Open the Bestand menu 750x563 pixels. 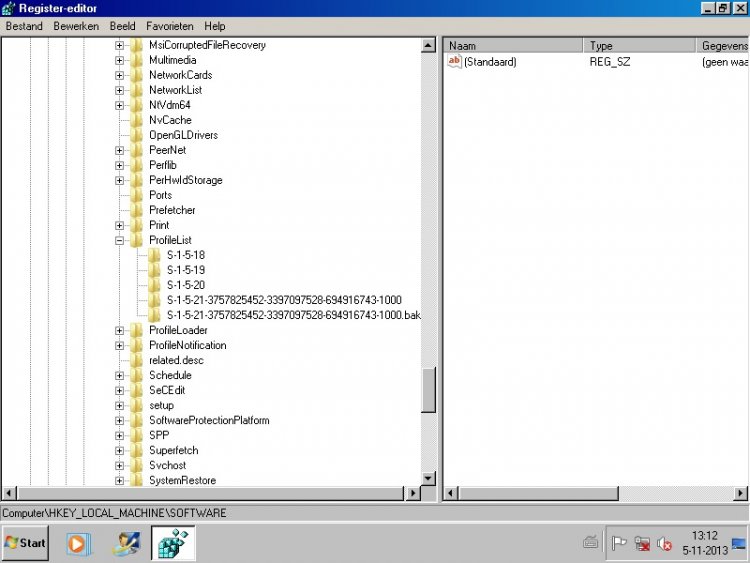click(x=24, y=26)
